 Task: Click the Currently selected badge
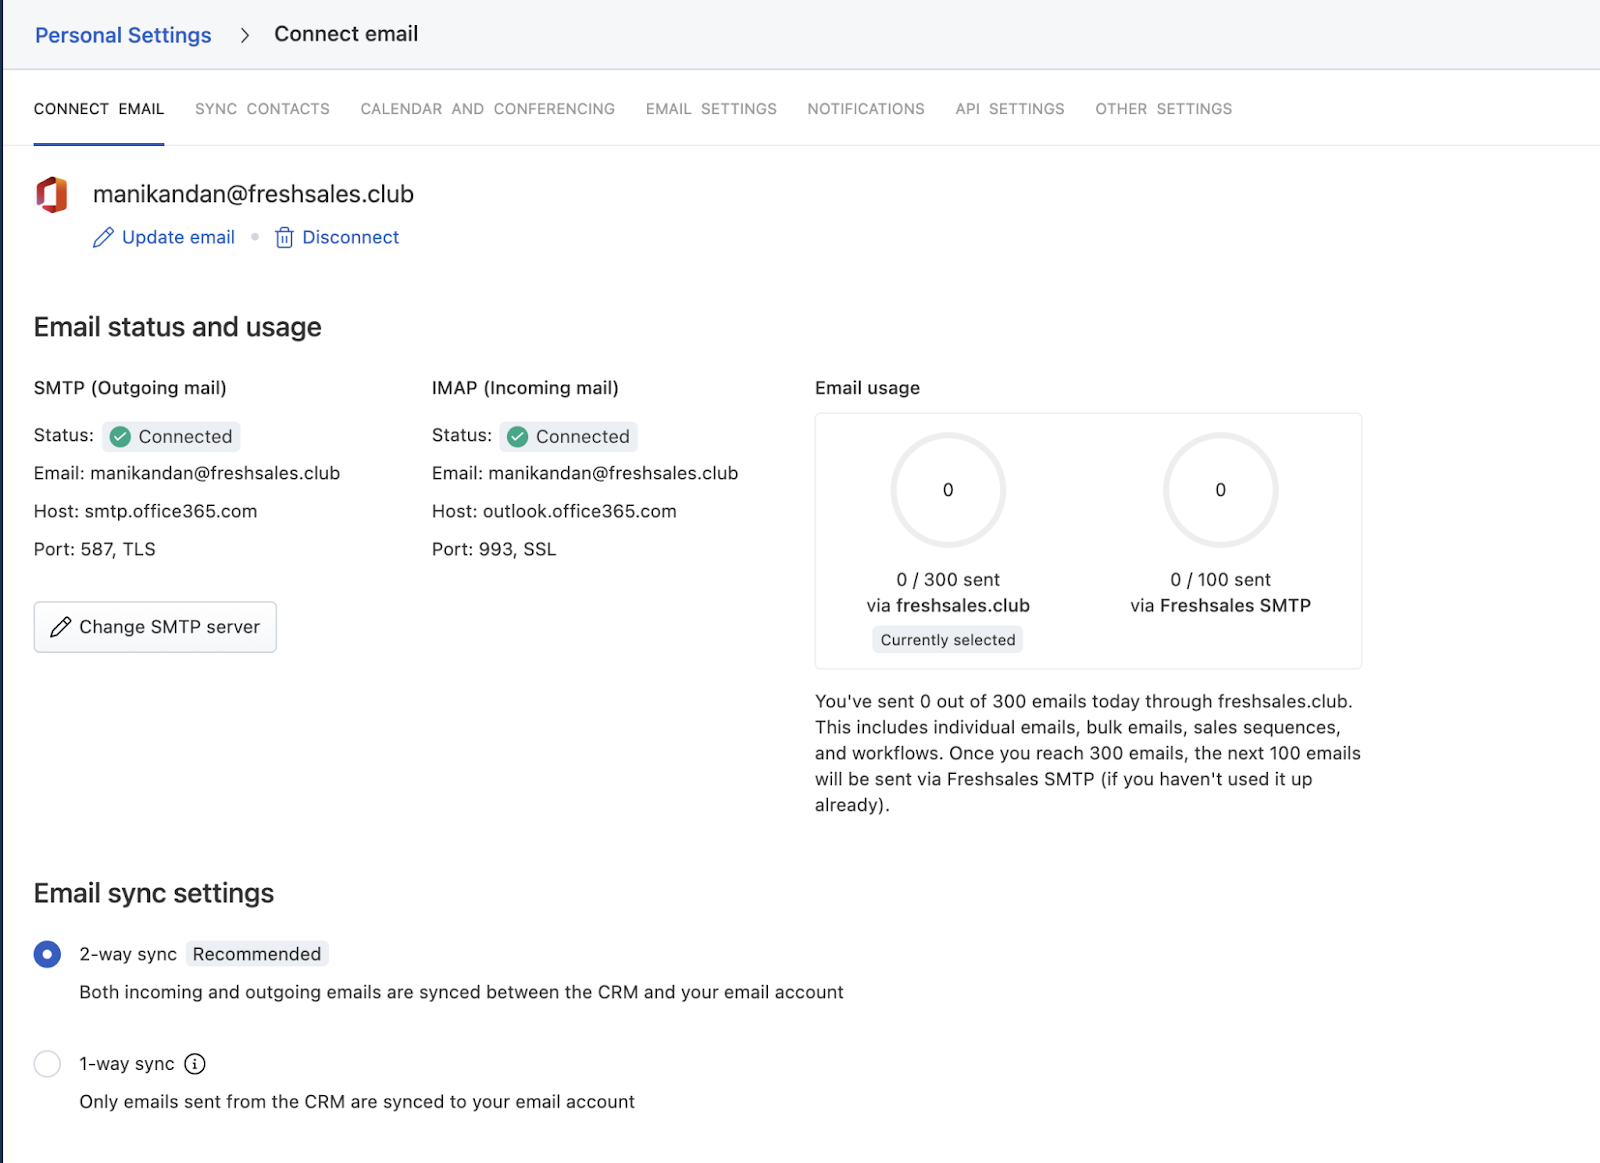(x=948, y=640)
